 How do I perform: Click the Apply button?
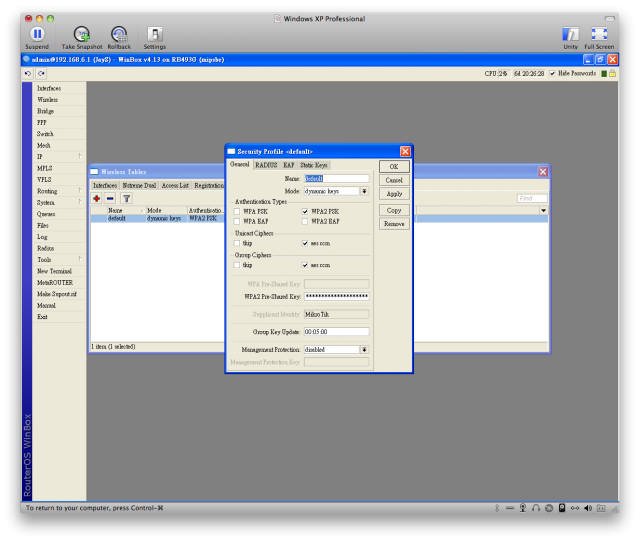[x=394, y=194]
